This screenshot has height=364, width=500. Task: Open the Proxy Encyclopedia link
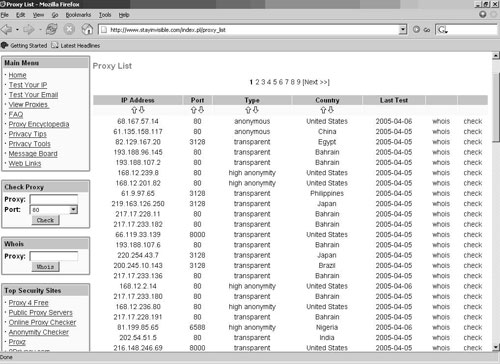pos(39,124)
